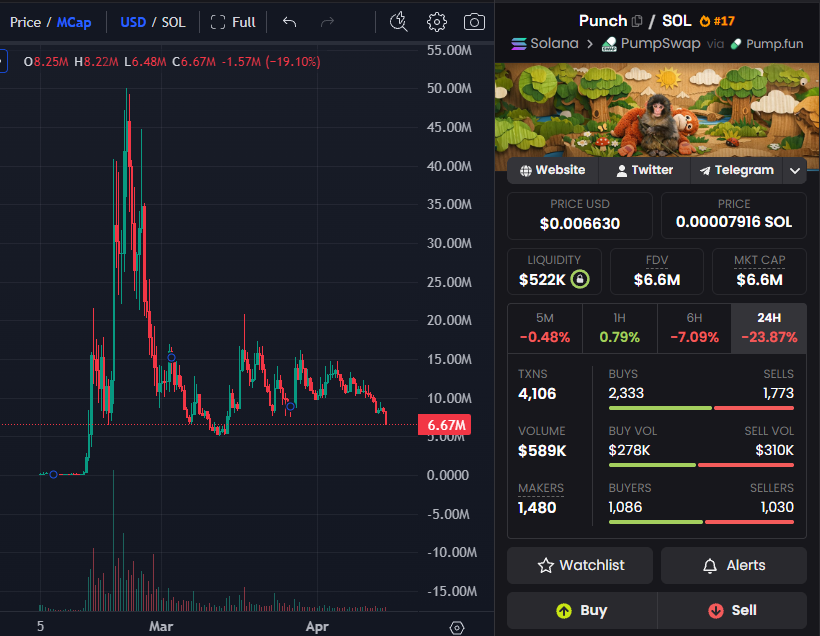Select SOL denomination for chart
This screenshot has width=820, height=636.
click(x=173, y=22)
